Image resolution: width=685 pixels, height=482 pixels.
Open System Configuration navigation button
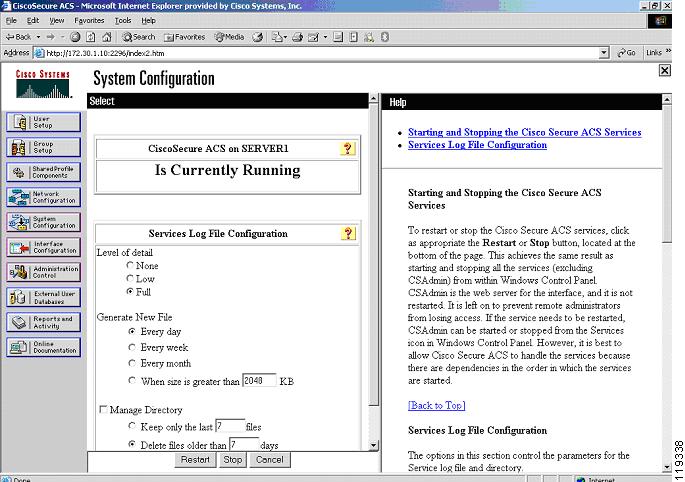(x=43, y=222)
